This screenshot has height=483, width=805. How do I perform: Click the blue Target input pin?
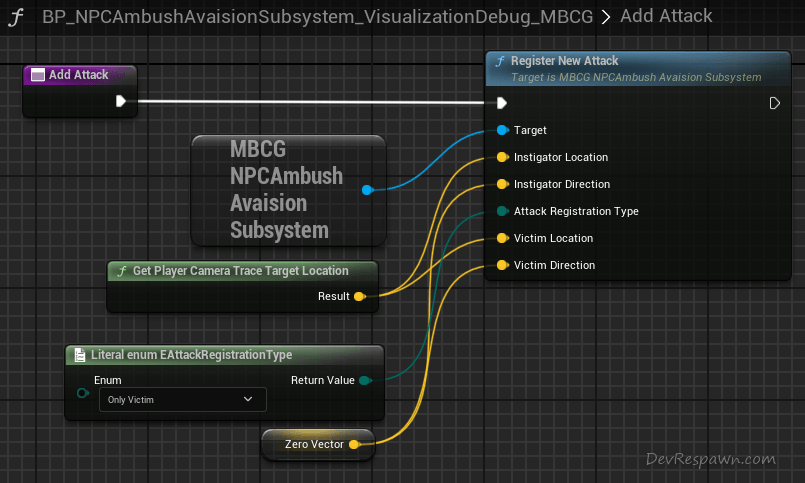(502, 130)
